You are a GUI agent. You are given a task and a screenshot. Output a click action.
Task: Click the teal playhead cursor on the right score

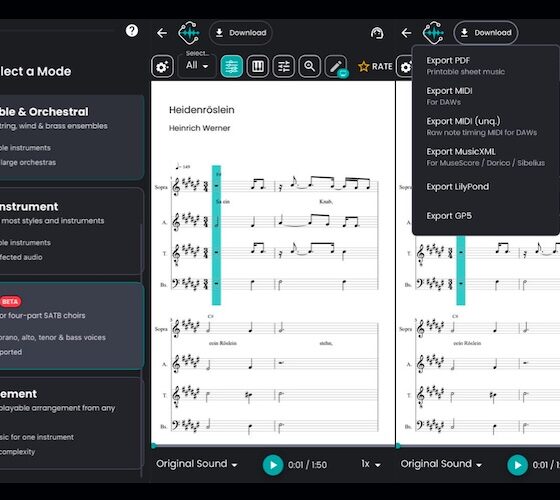pyautogui.click(x=461, y=270)
